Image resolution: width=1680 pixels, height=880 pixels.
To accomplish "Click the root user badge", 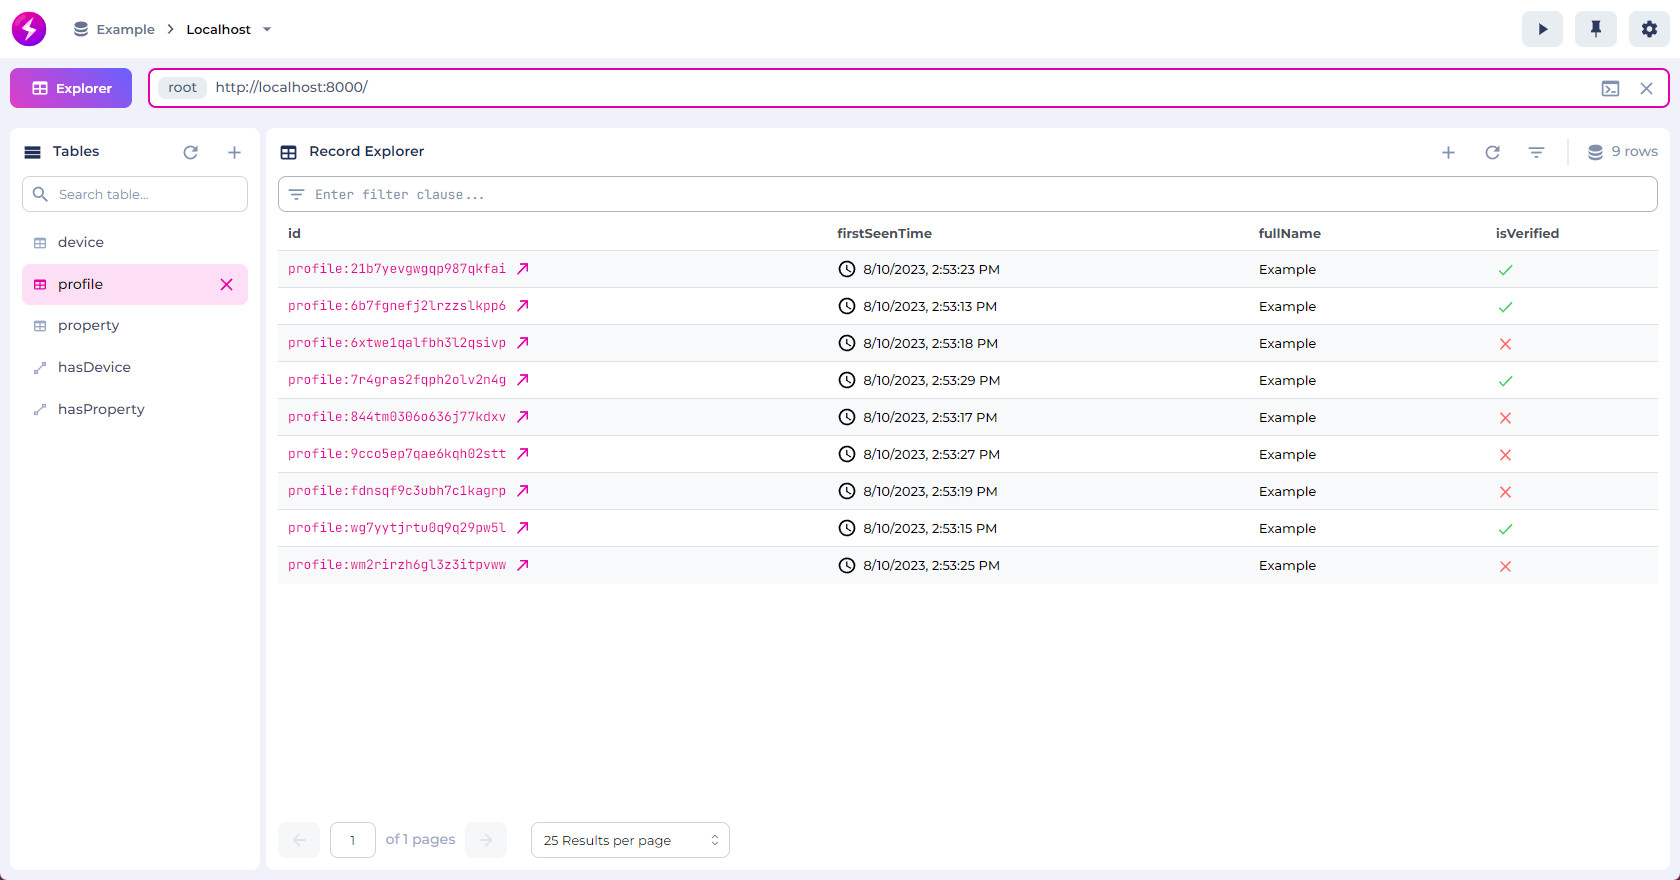I will [x=182, y=88].
